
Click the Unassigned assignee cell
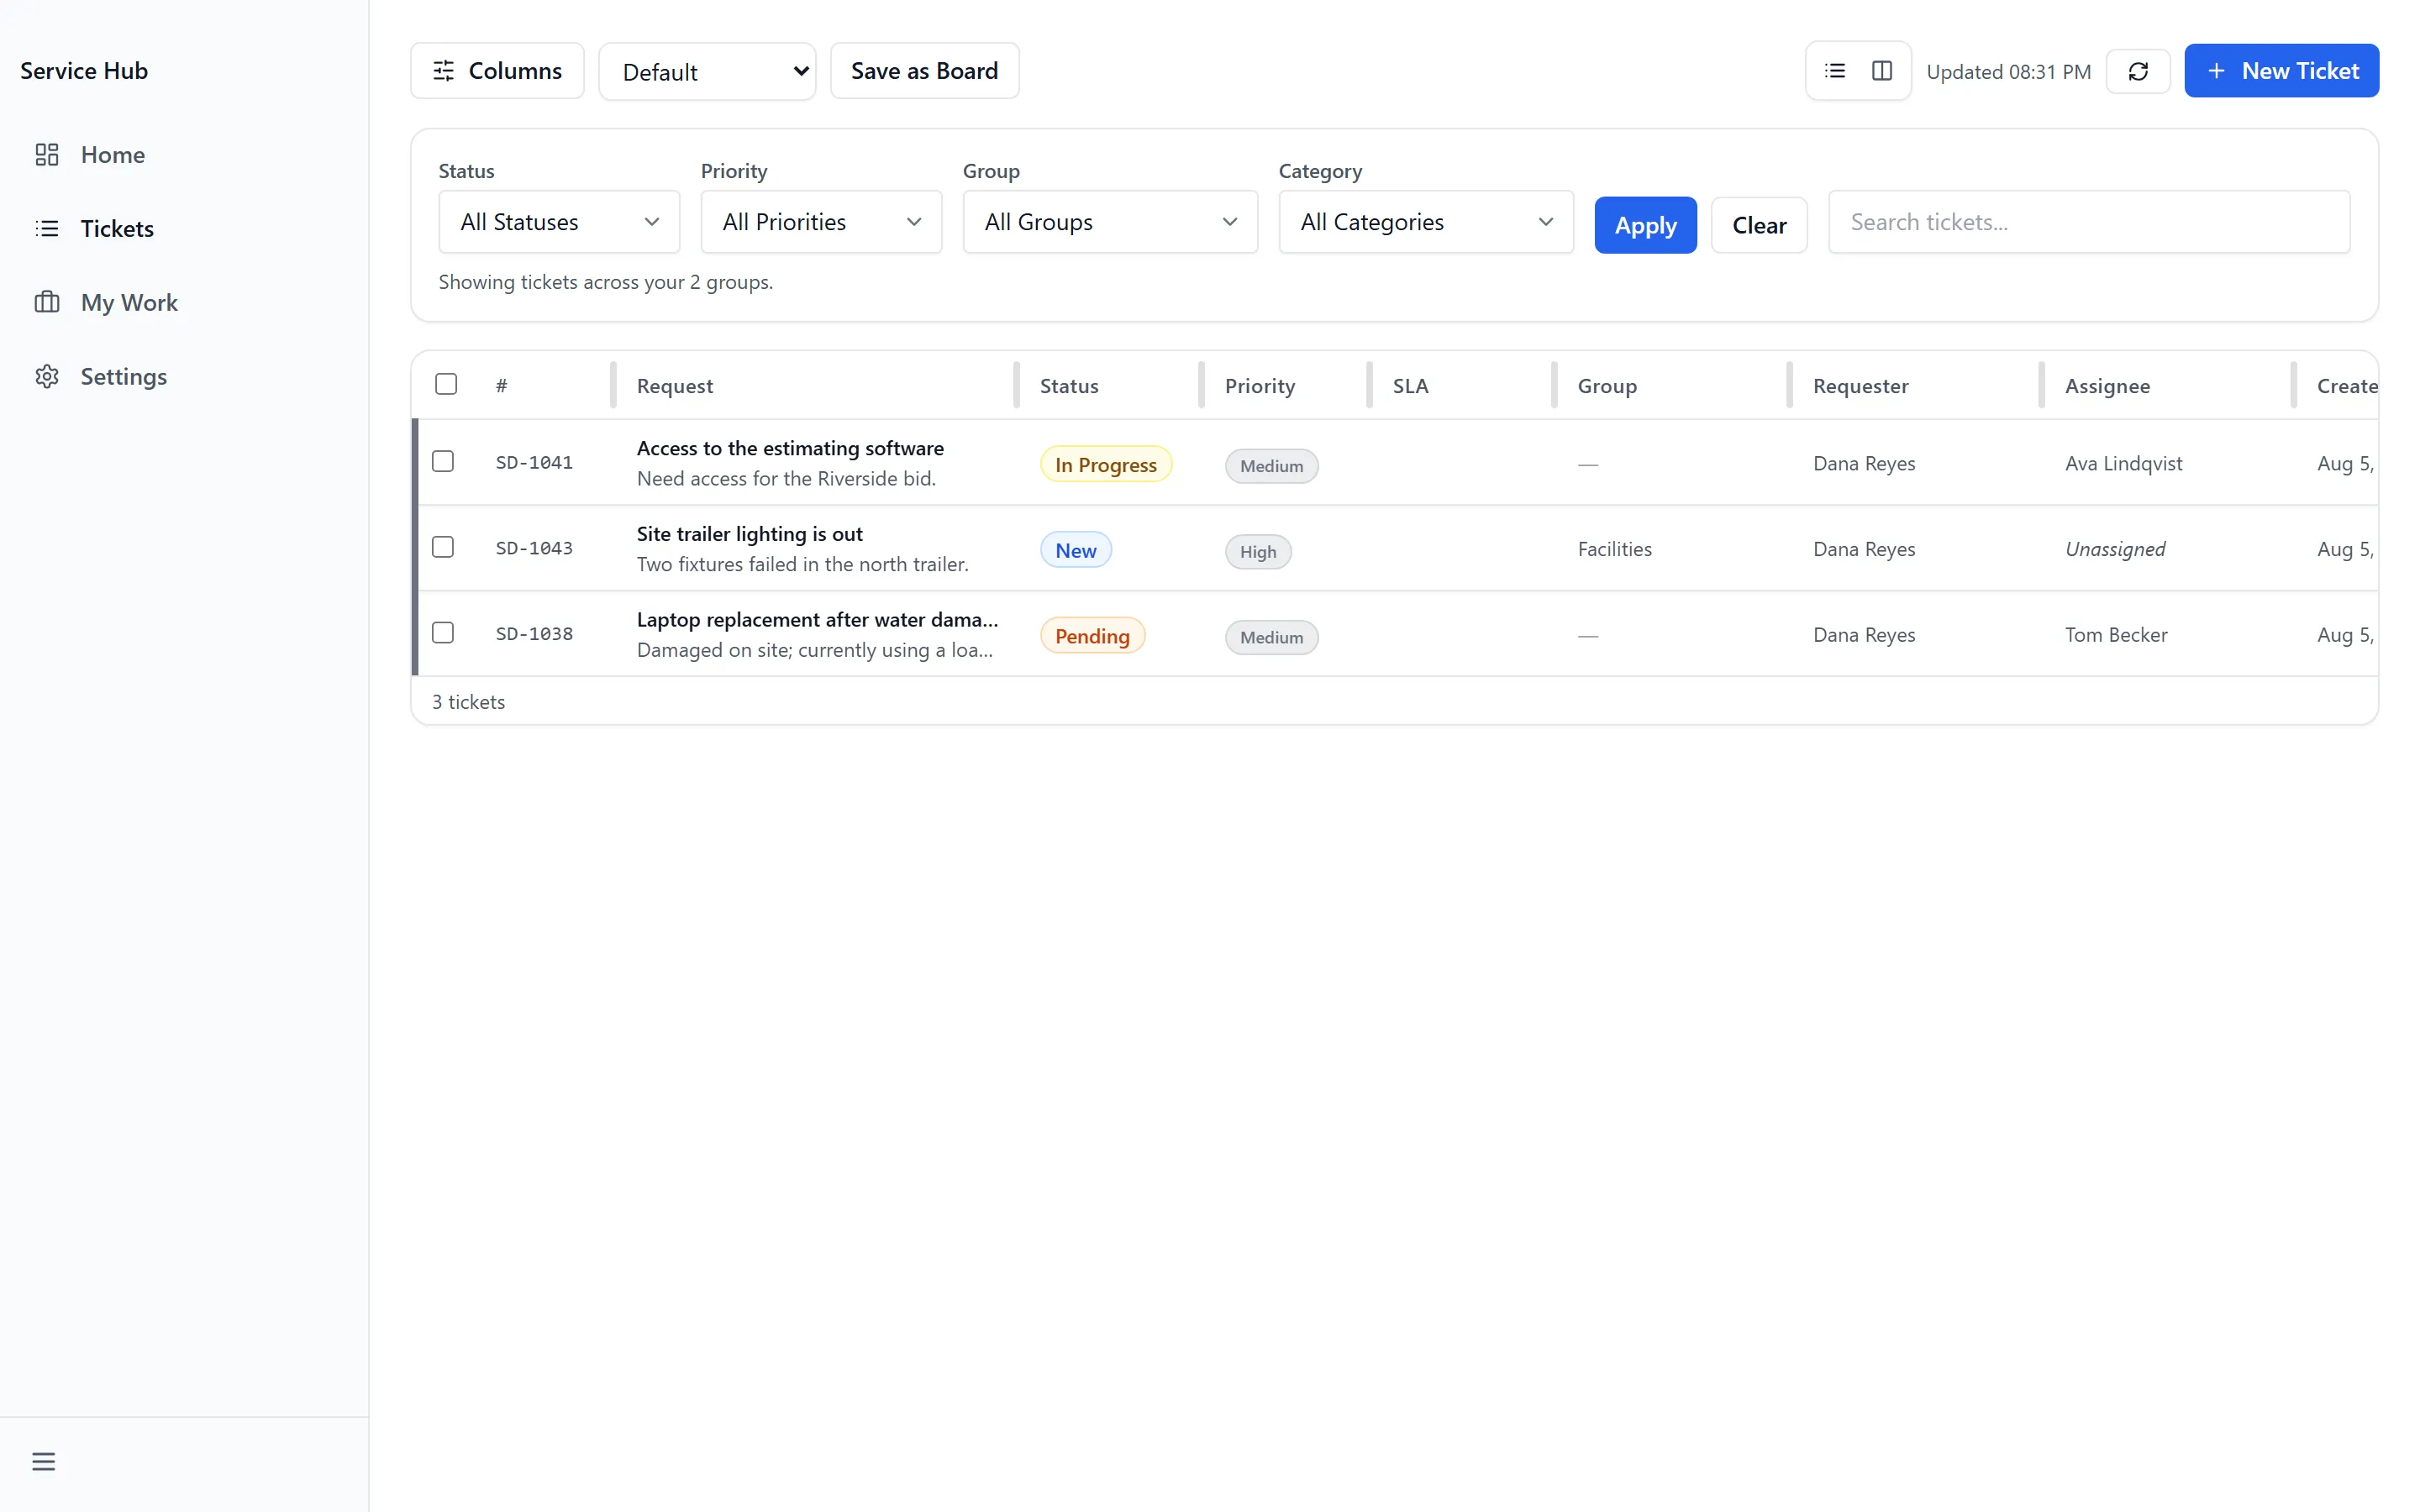tap(2115, 549)
